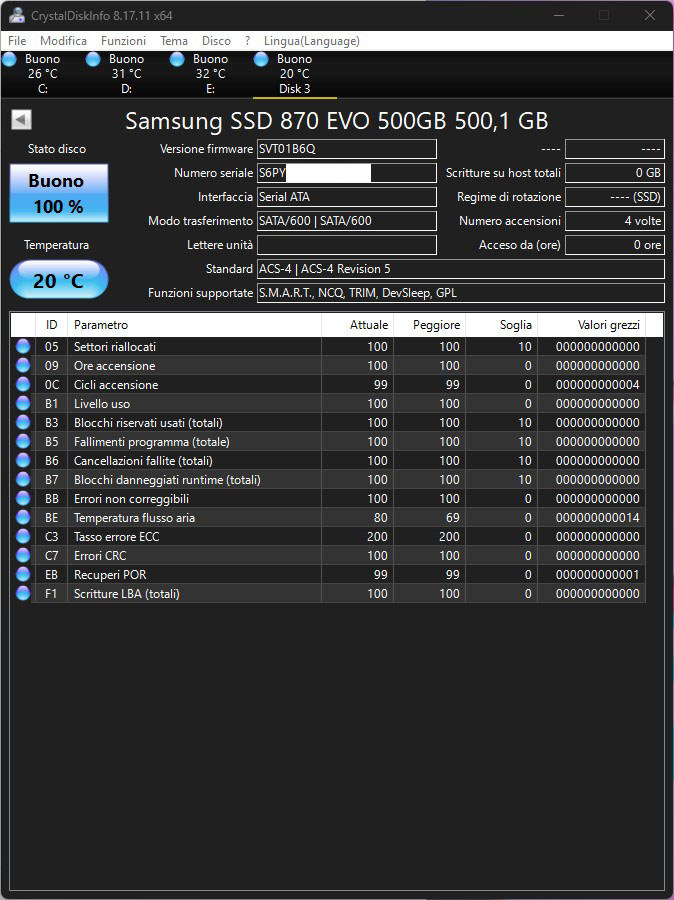Click the Valori grezzi column header

(x=591, y=325)
